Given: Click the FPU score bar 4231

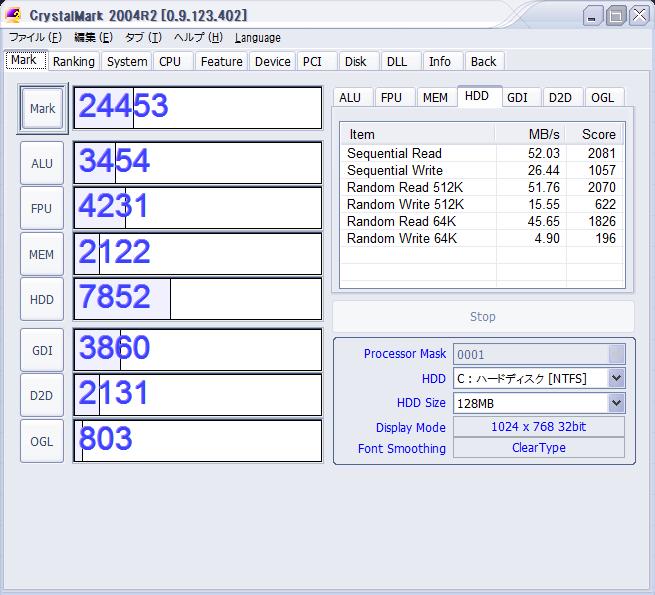Looking at the screenshot, I should 198,208.
